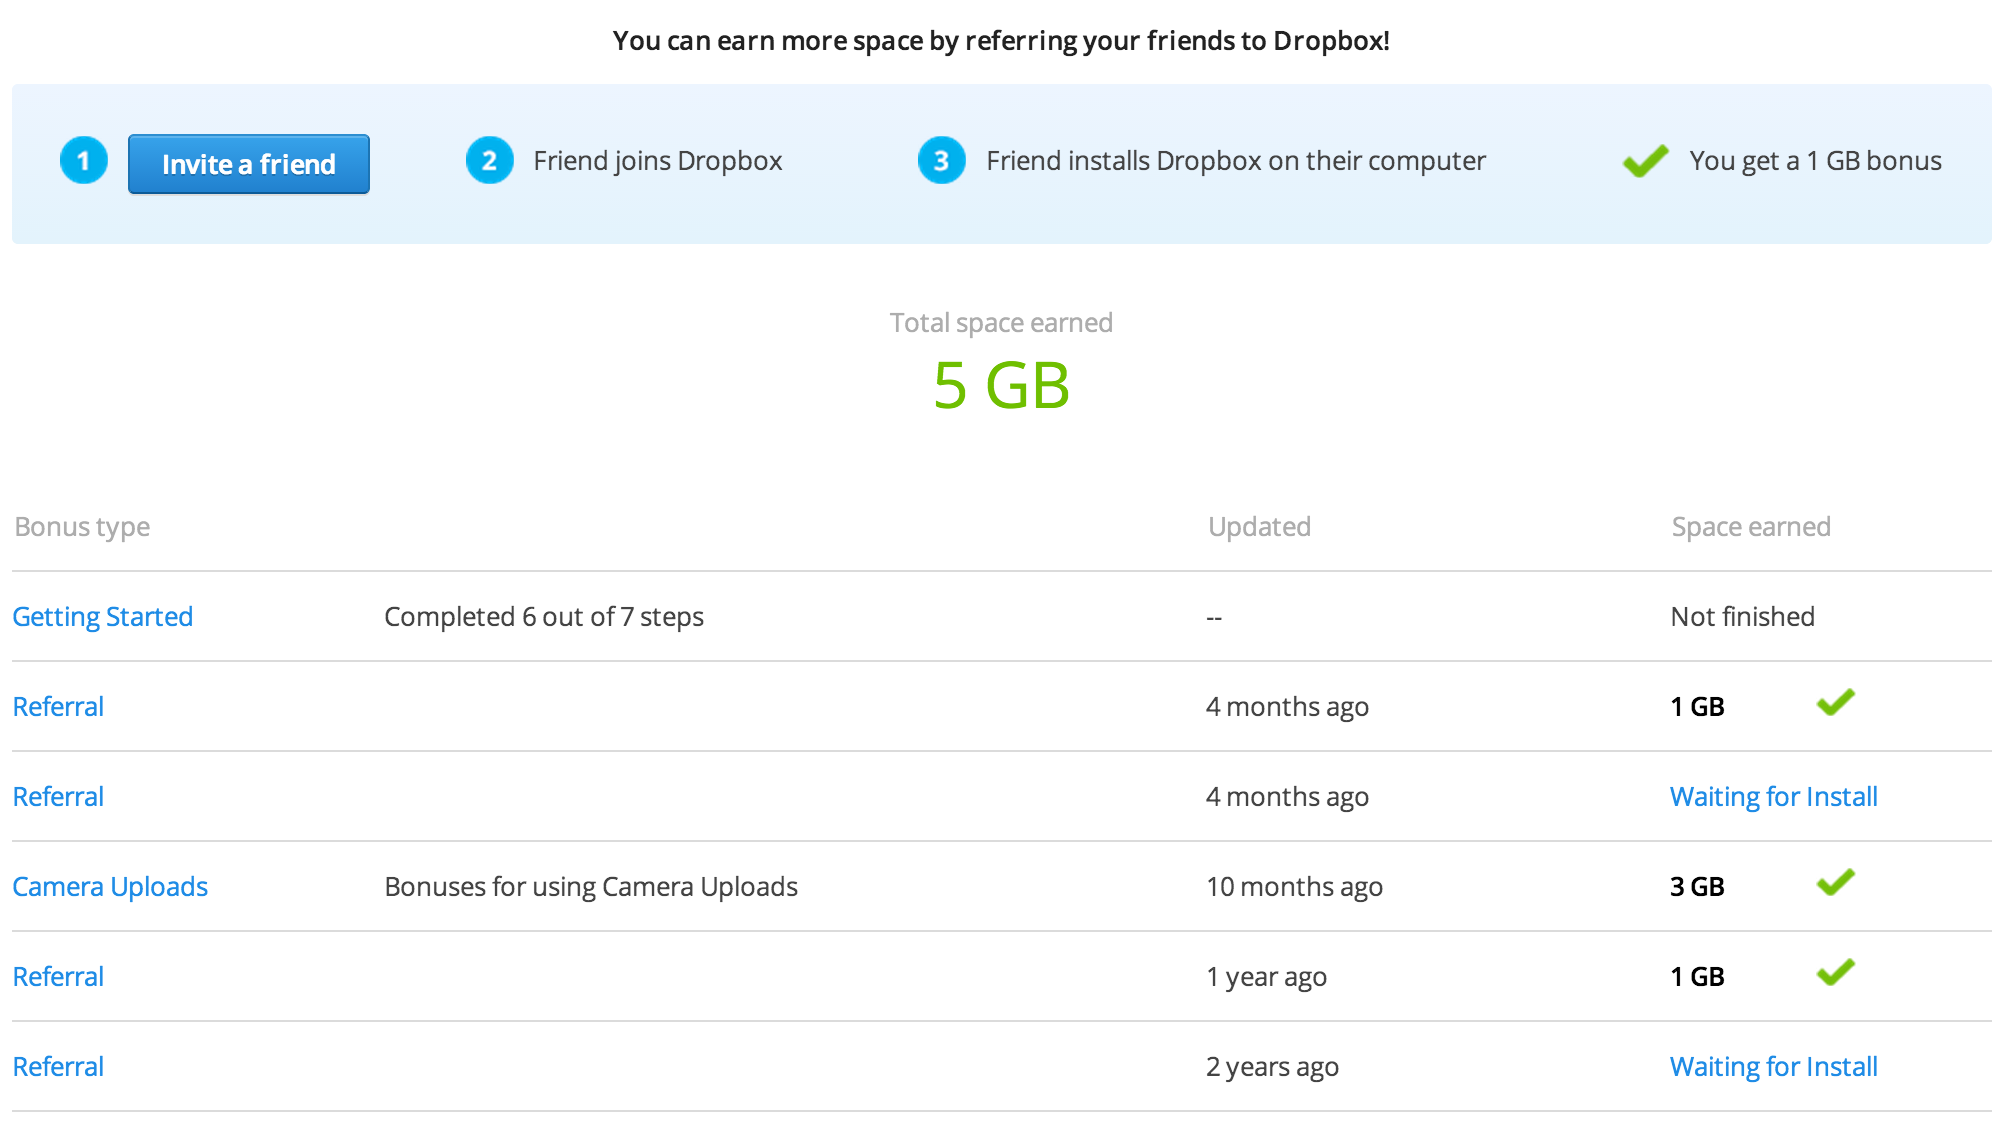The height and width of the screenshot is (1138, 2012).
Task: Click checkmark on 1 year ago referral row
Action: coord(1836,973)
